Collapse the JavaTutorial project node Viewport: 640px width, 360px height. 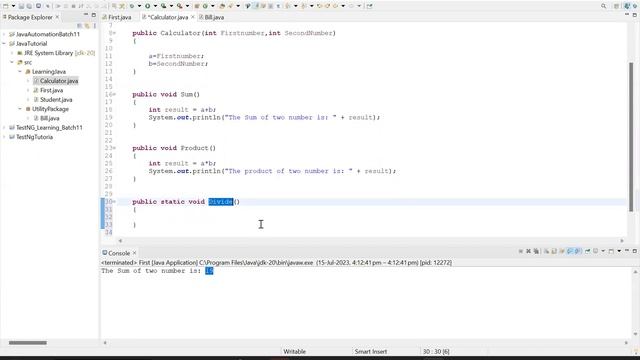coord(4,44)
